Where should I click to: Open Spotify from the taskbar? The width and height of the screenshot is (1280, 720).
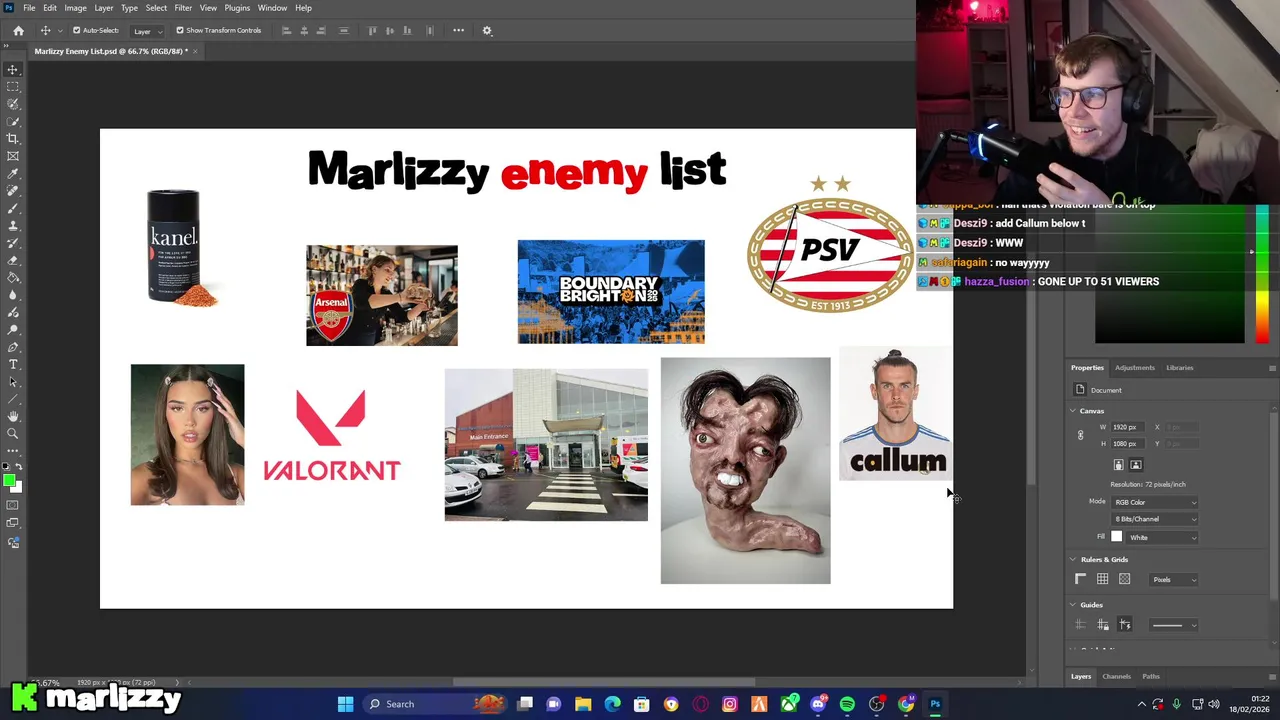pyautogui.click(x=847, y=704)
